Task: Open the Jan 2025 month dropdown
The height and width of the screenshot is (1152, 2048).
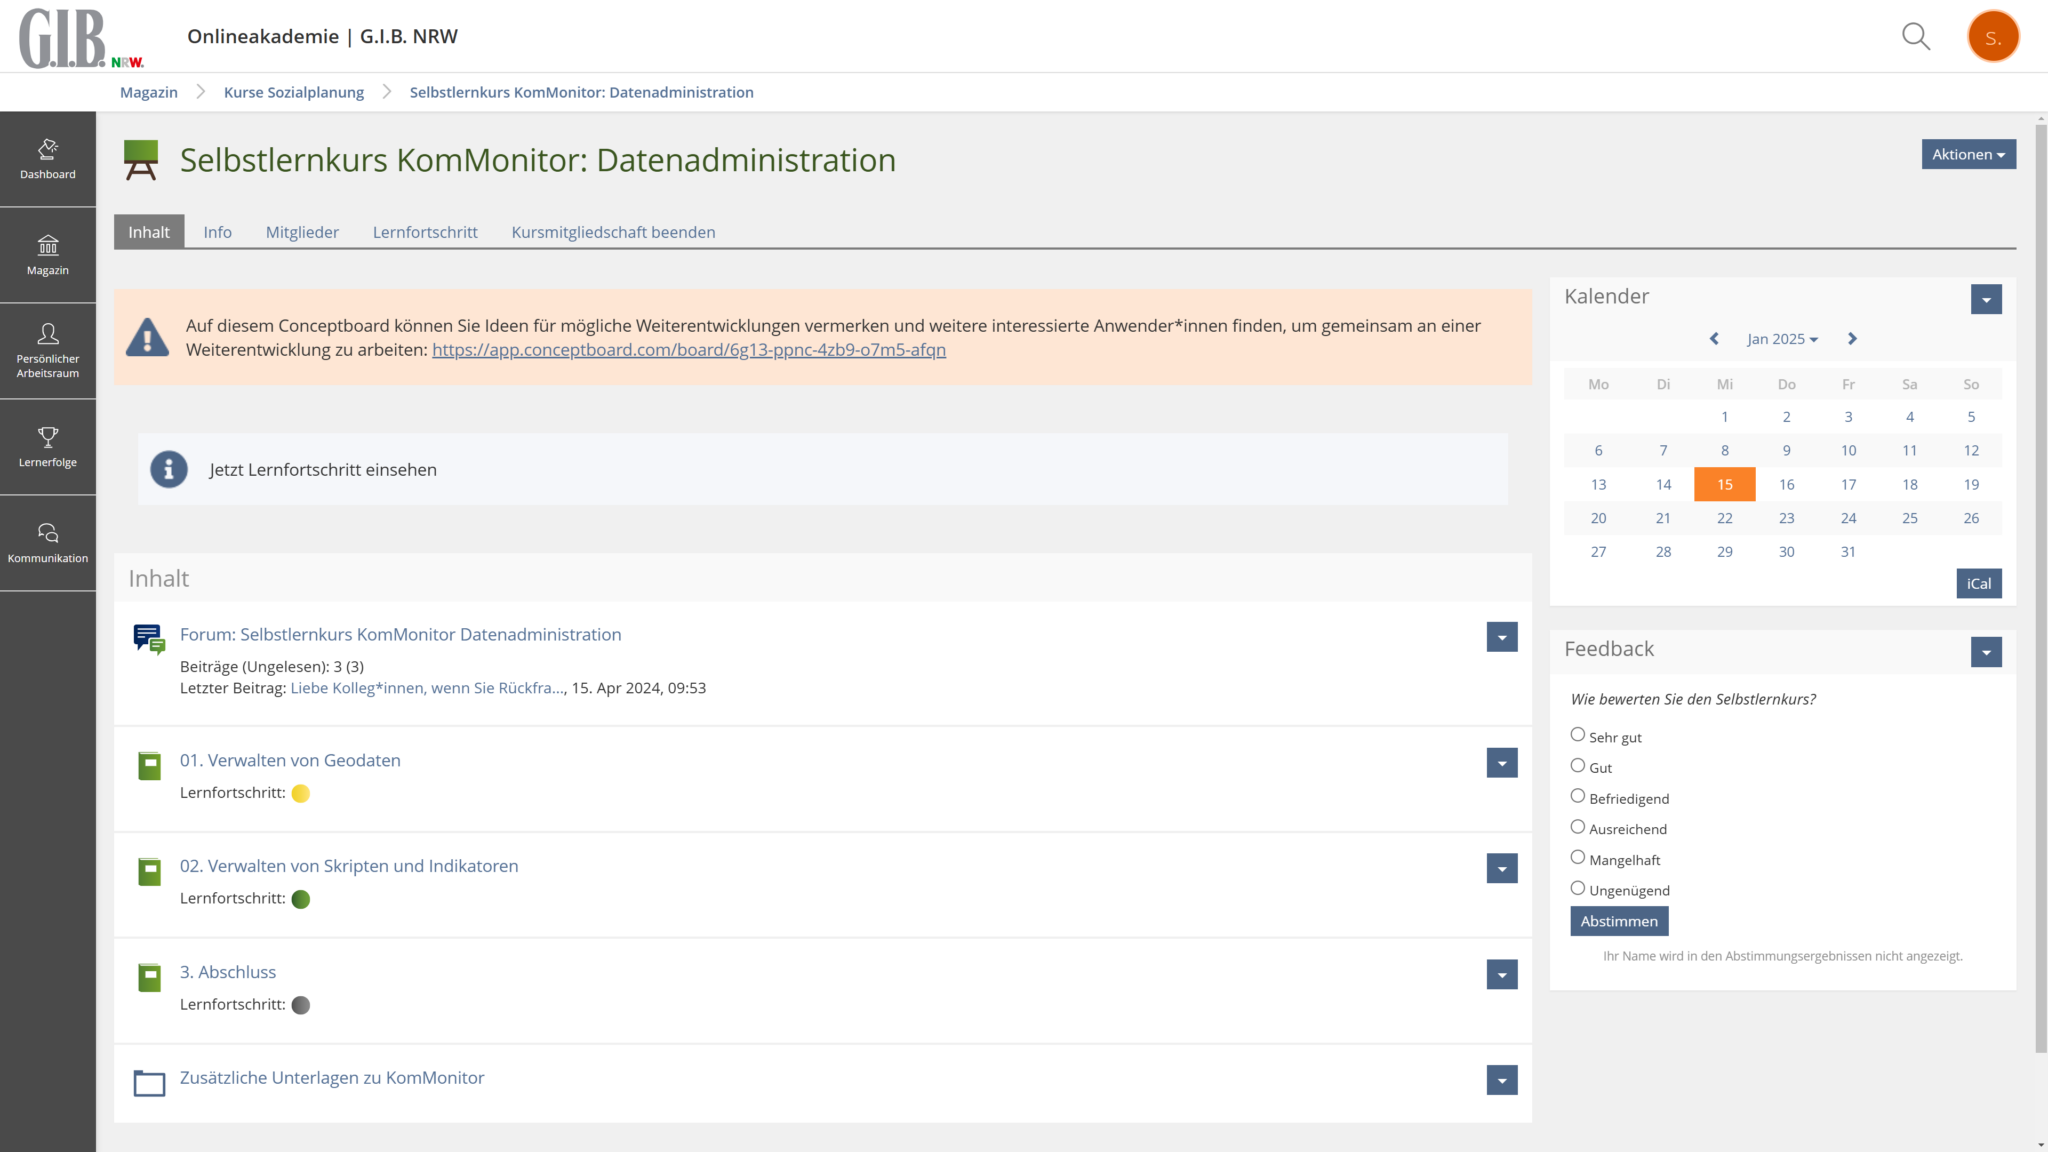Action: point(1782,339)
